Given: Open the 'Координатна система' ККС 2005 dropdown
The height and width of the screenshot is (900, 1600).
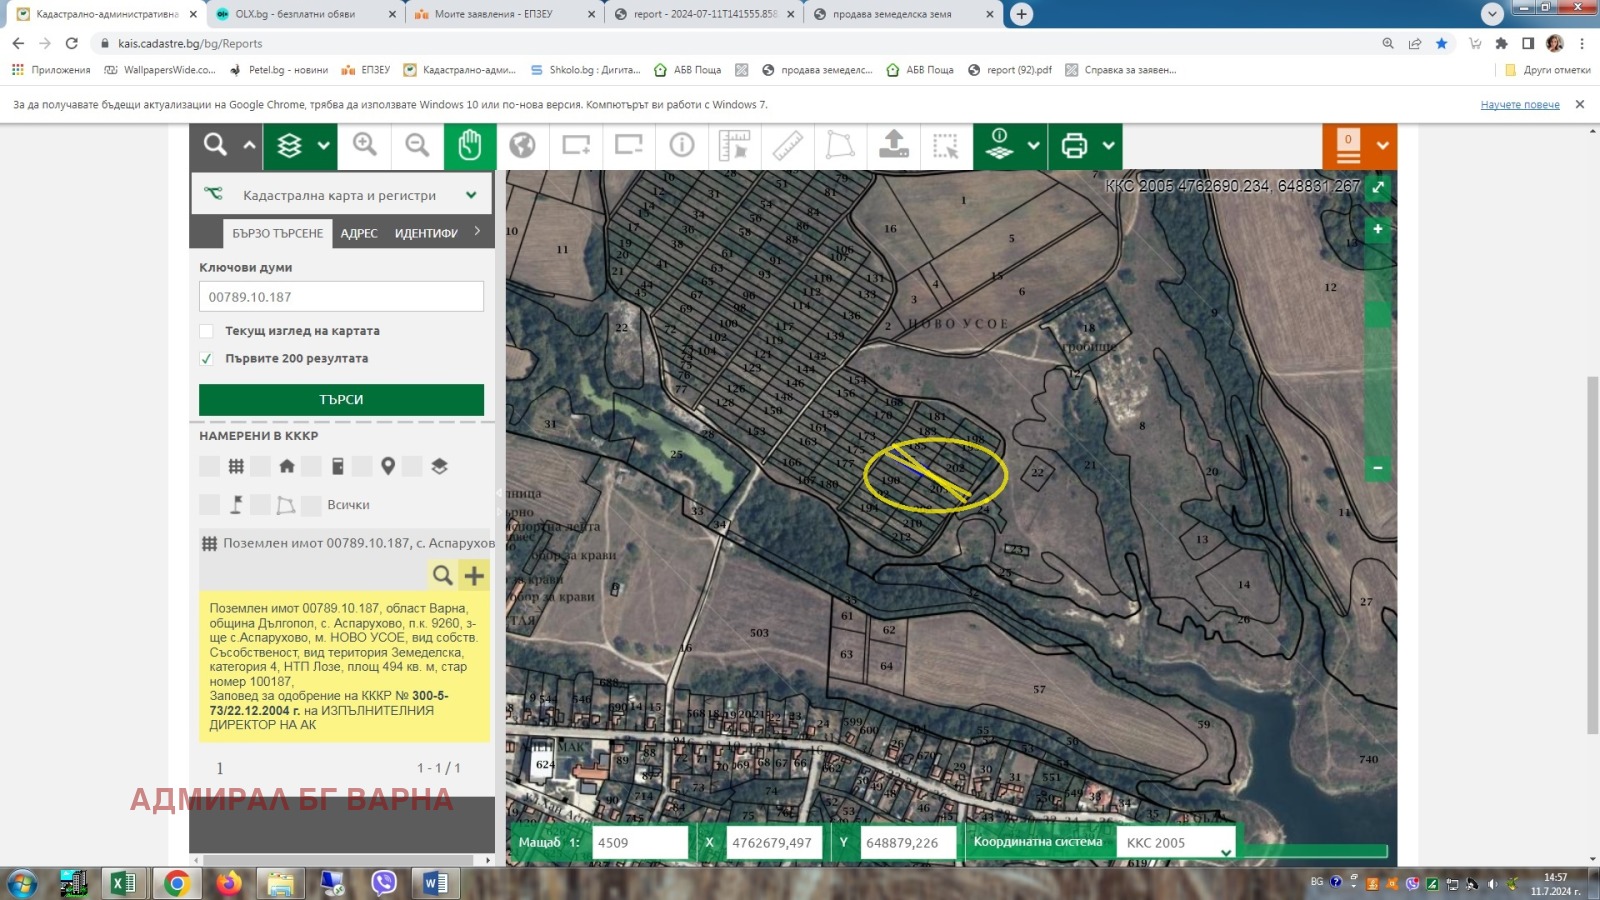Looking at the screenshot, I should coord(1177,842).
